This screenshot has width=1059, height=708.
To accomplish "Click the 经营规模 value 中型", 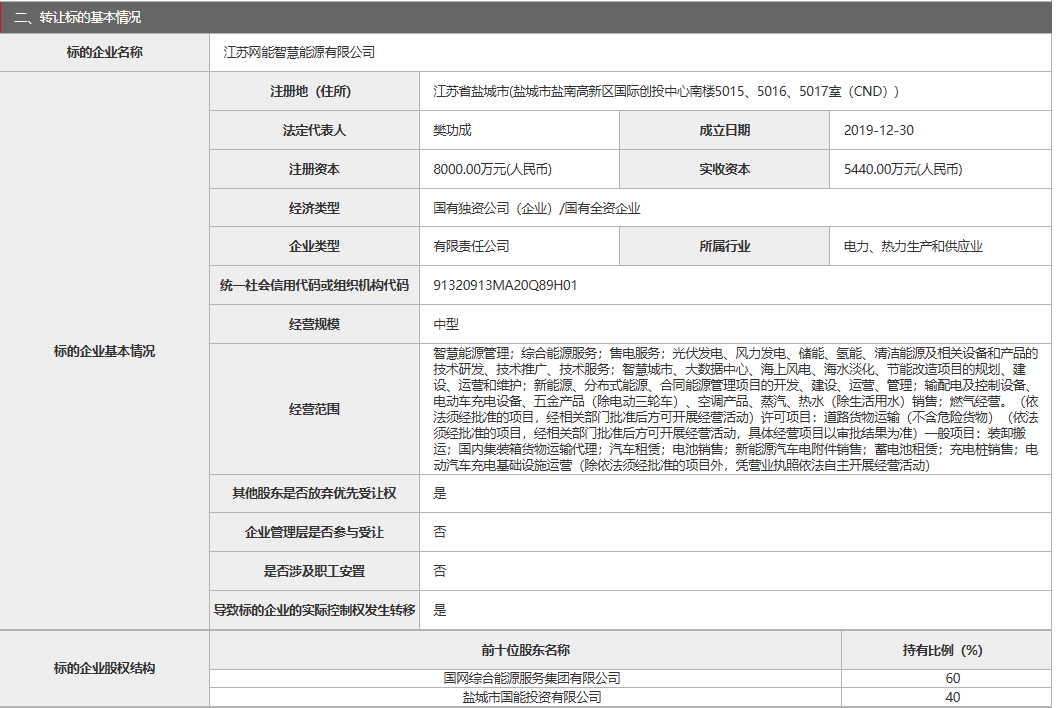I will pos(440,324).
